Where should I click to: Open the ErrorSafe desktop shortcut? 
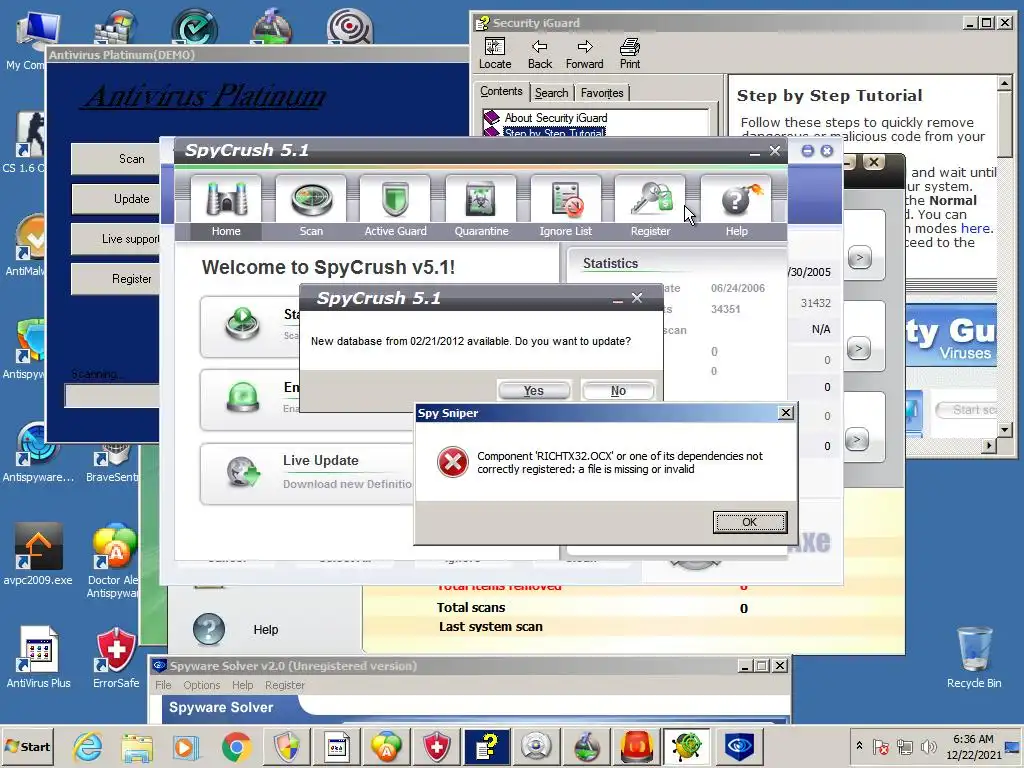116,658
